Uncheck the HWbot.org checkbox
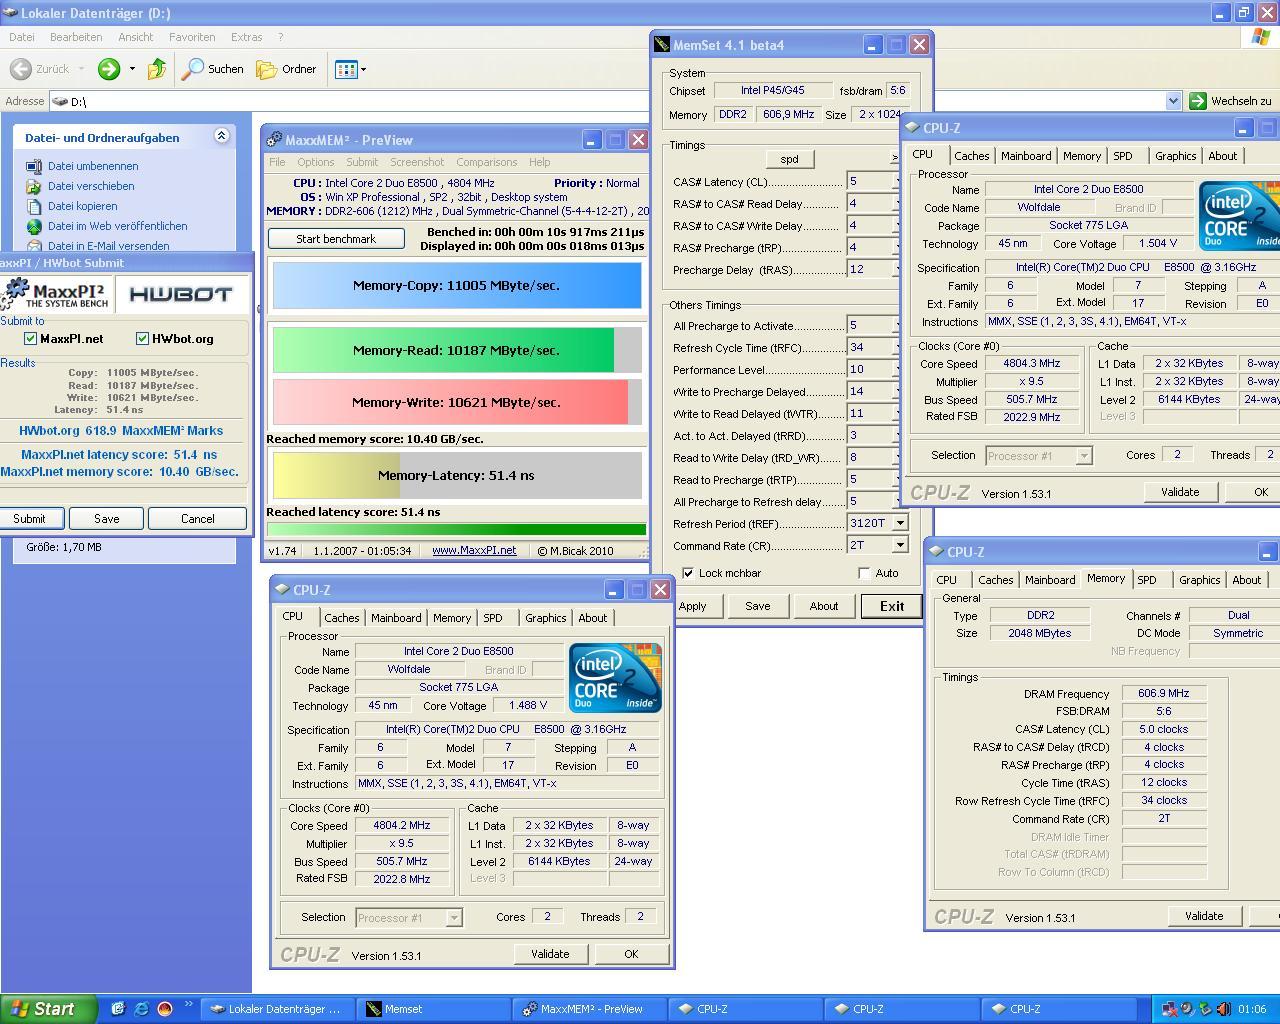The height and width of the screenshot is (1024, 1280). pyautogui.click(x=142, y=339)
